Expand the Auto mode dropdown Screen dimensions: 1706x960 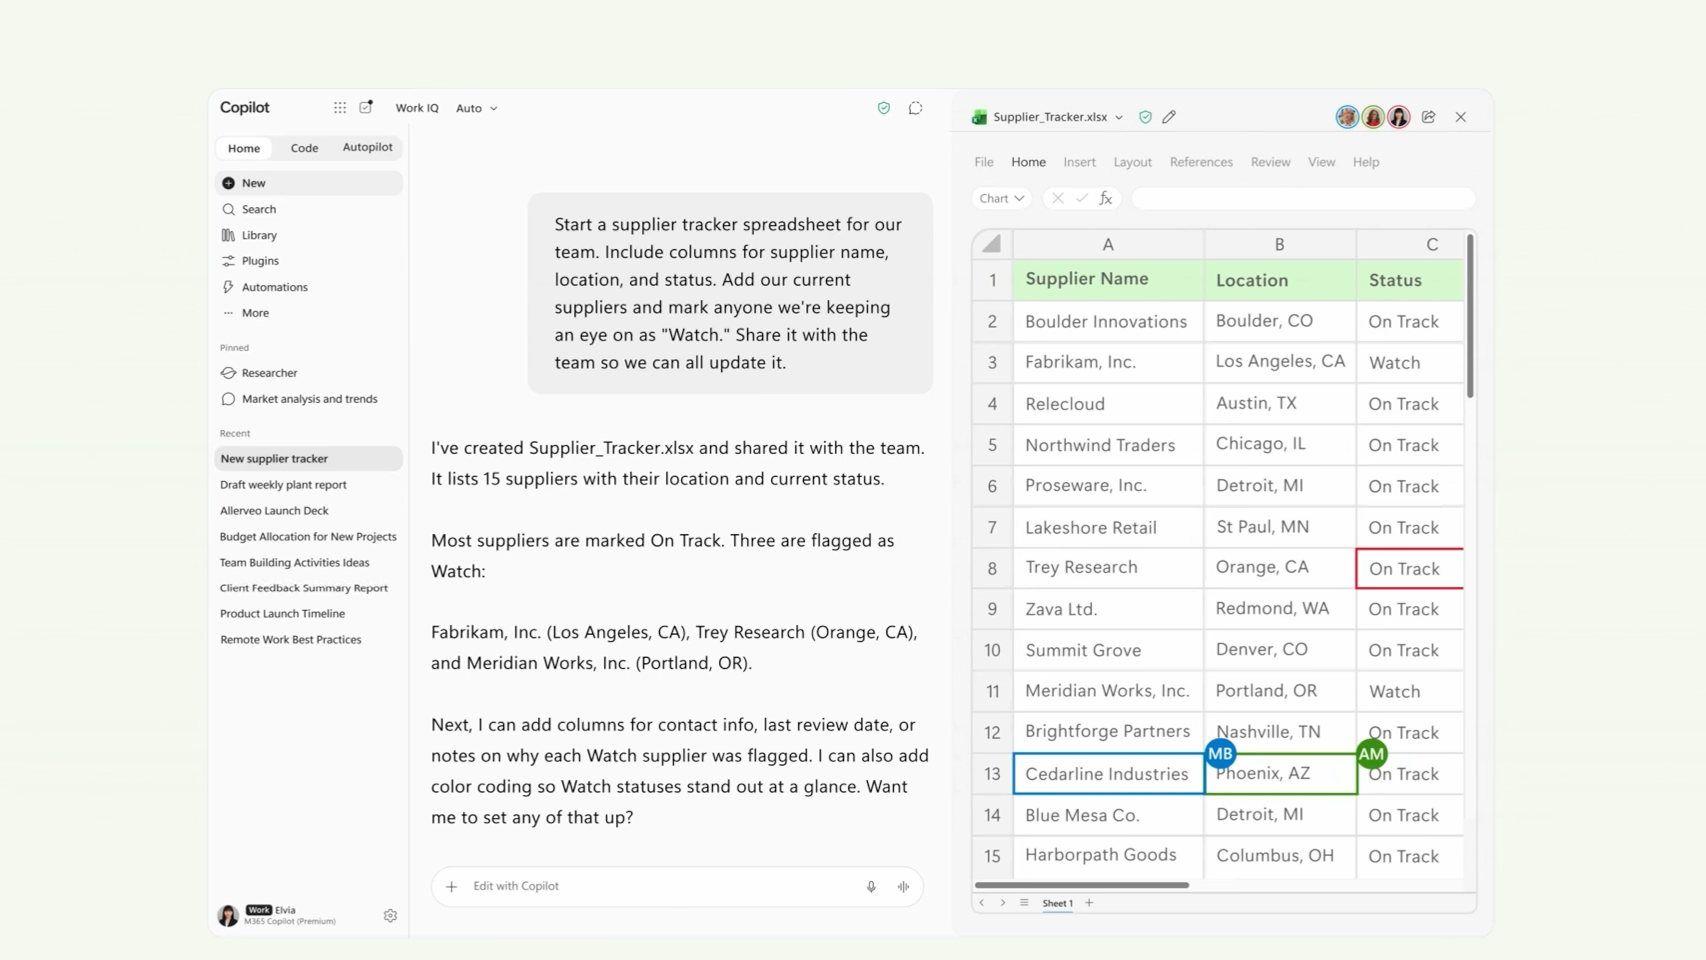[x=477, y=108]
